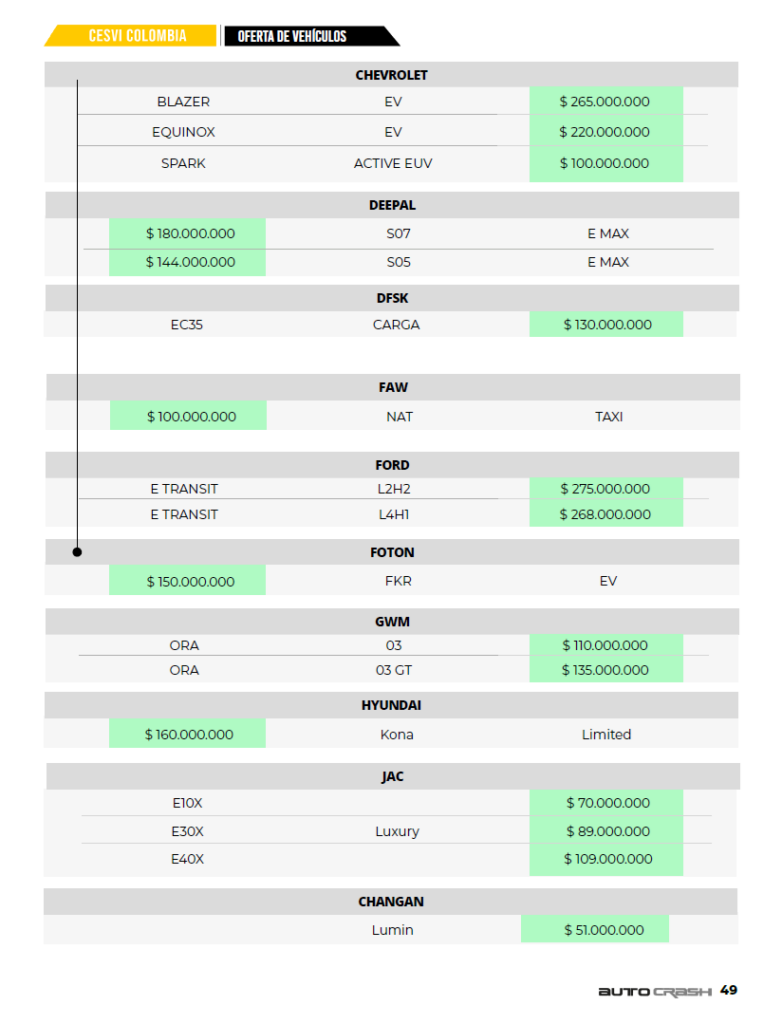The image size is (782, 1024).
Task: Select the OFERTA DE VEHÍCULOS black tab
Action: pyautogui.click(x=292, y=37)
